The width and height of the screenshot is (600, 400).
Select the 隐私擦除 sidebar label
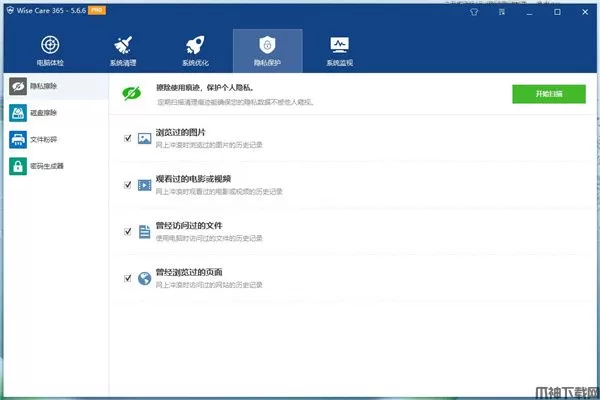(x=44, y=86)
